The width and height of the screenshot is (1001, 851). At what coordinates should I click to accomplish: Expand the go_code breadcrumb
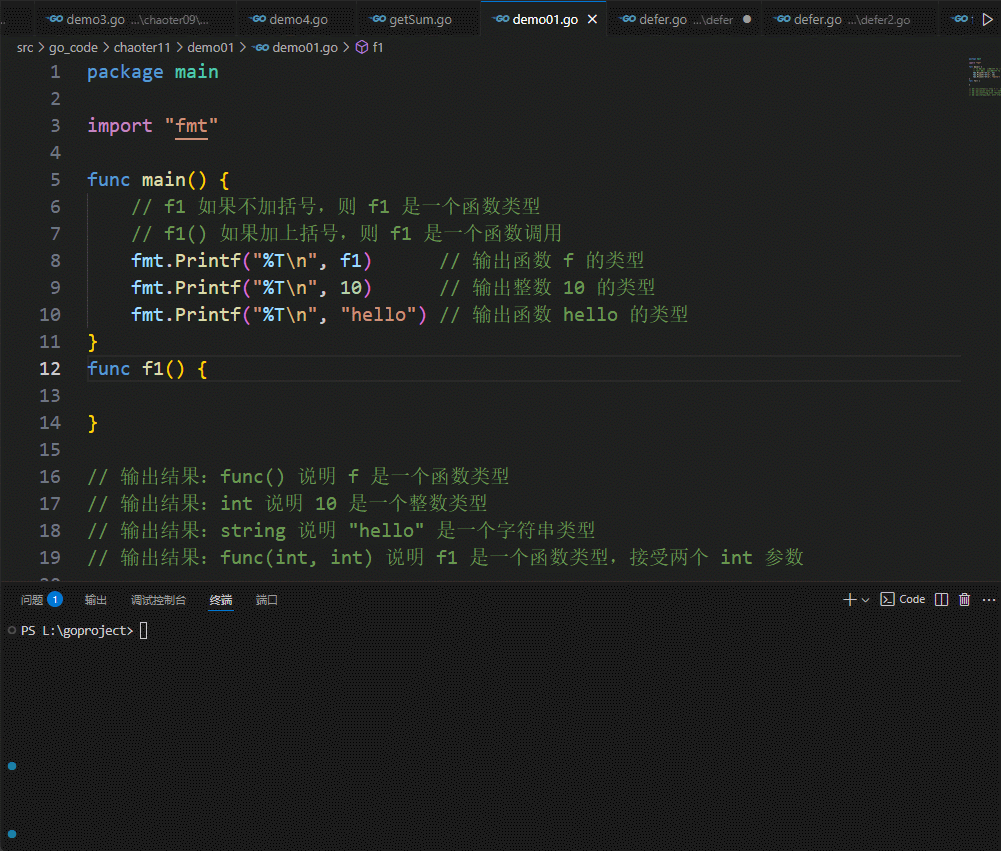(x=73, y=48)
